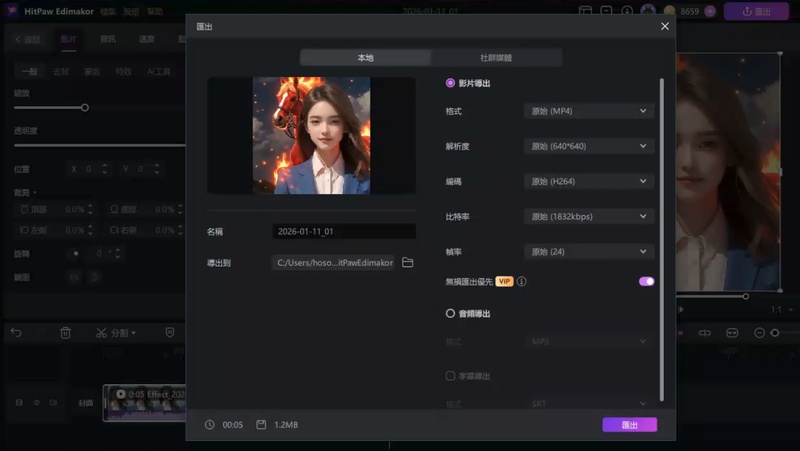Click the mute icon on the track header

point(54,403)
